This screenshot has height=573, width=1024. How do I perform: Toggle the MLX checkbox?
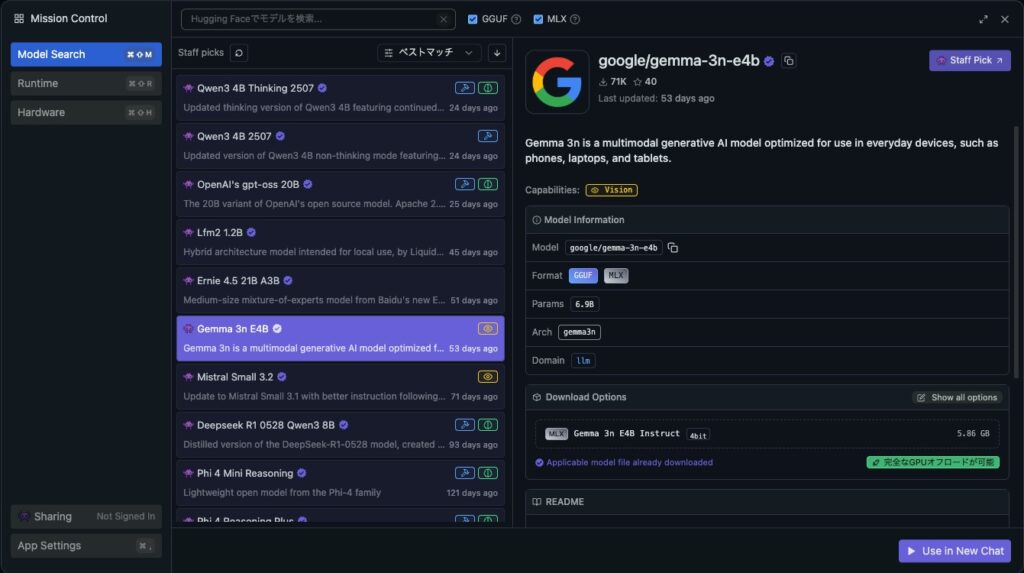click(538, 19)
